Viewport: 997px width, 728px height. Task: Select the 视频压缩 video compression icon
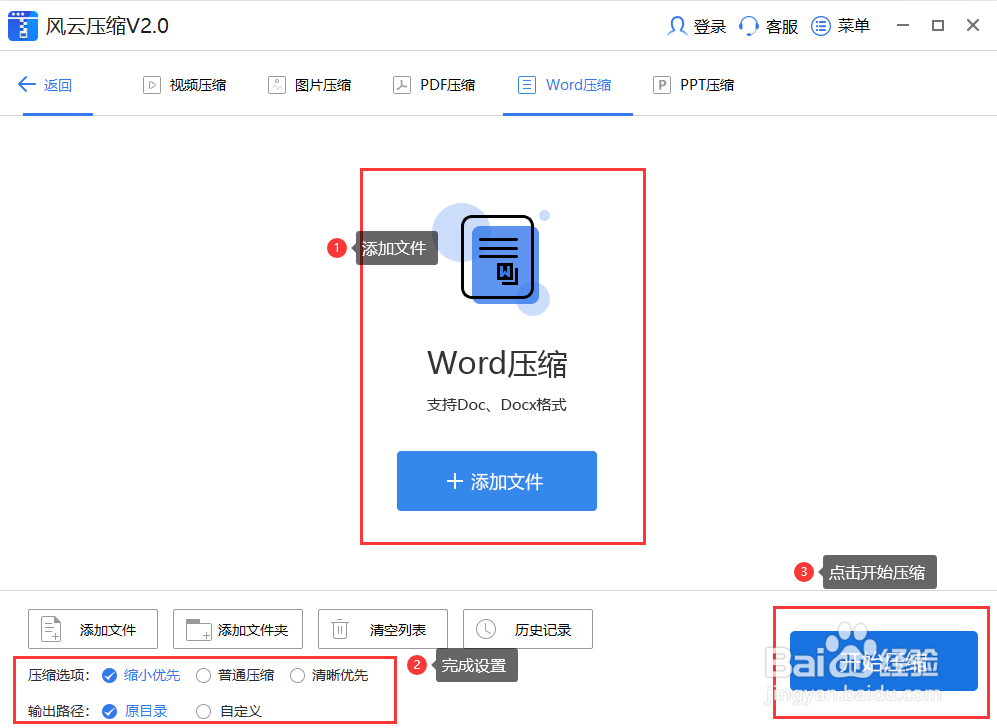152,84
